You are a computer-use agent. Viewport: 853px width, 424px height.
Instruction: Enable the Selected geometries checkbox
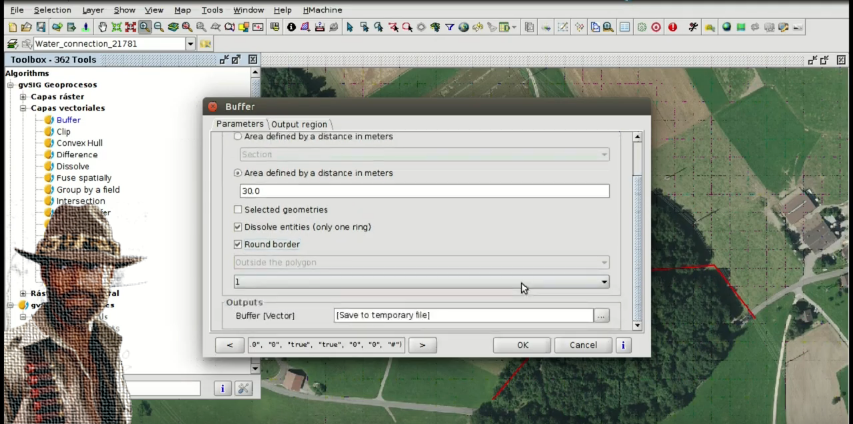point(238,210)
